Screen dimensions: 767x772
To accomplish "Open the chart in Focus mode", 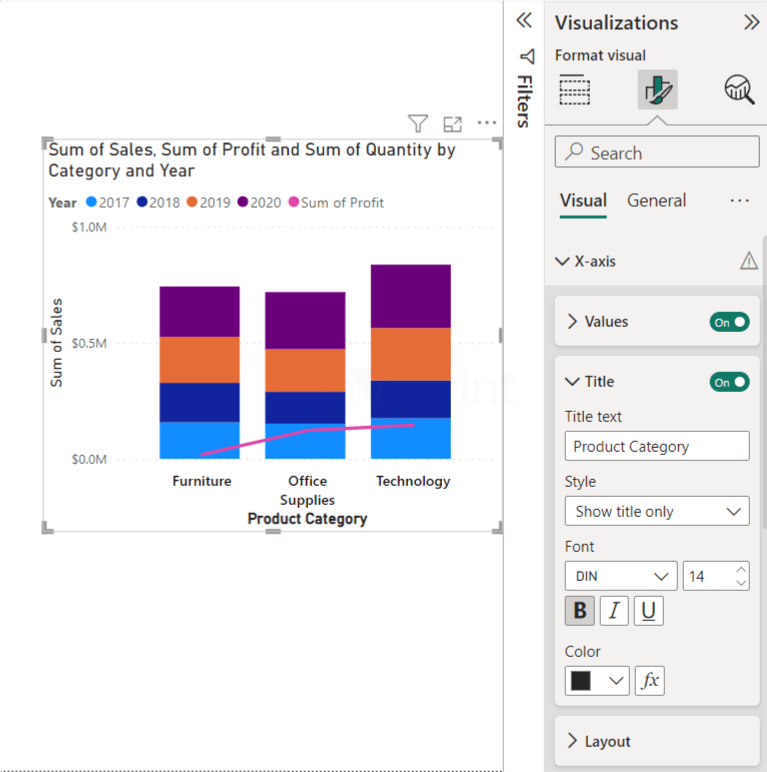I will (452, 124).
